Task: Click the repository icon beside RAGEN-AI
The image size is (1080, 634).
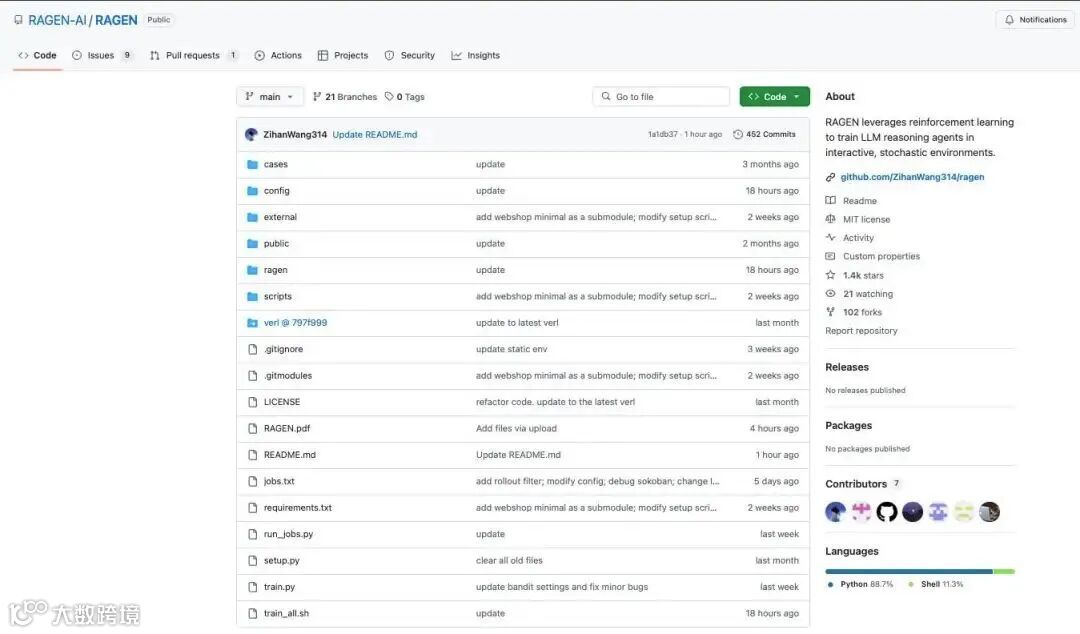Action: point(18,20)
